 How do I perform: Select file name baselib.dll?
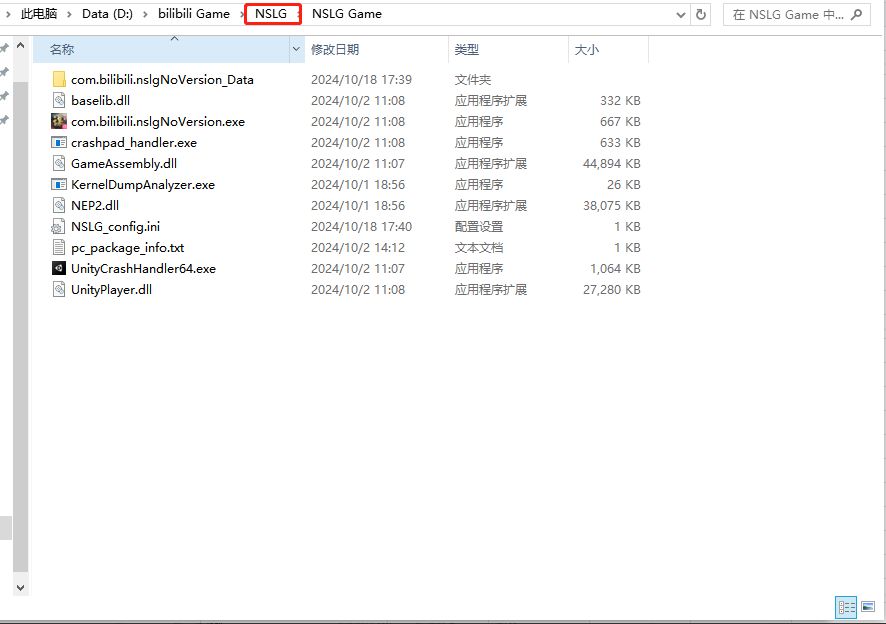tap(101, 101)
